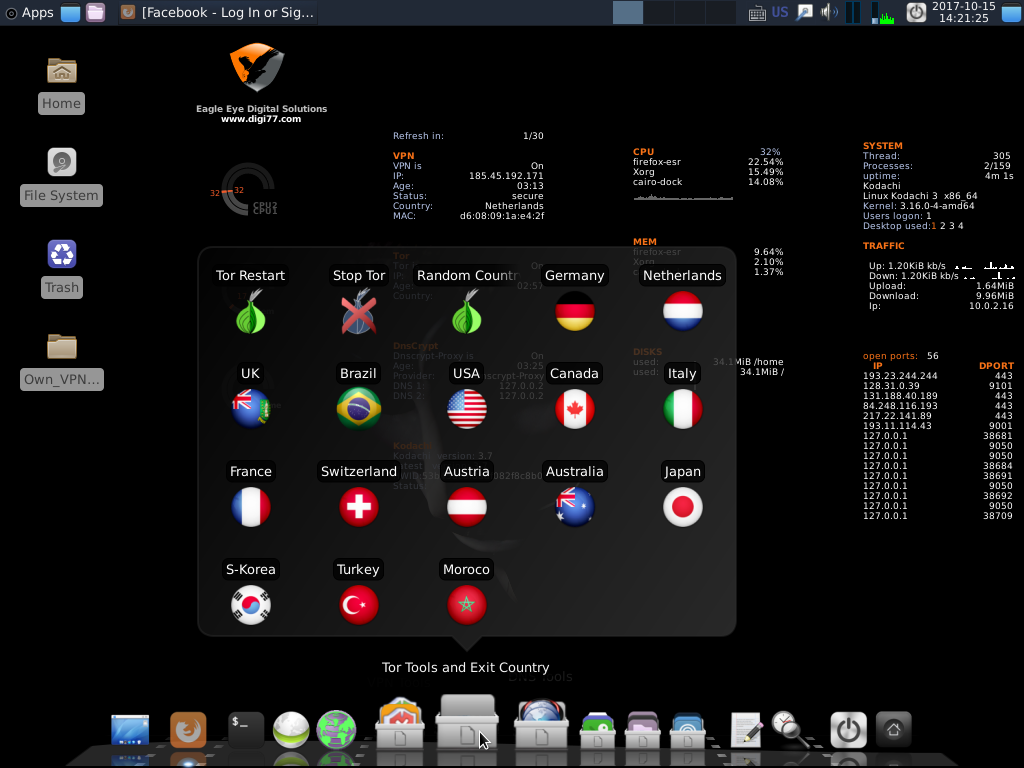Click the VPN IP value 185.45.192.171
The height and width of the screenshot is (768, 1024).
506,176
